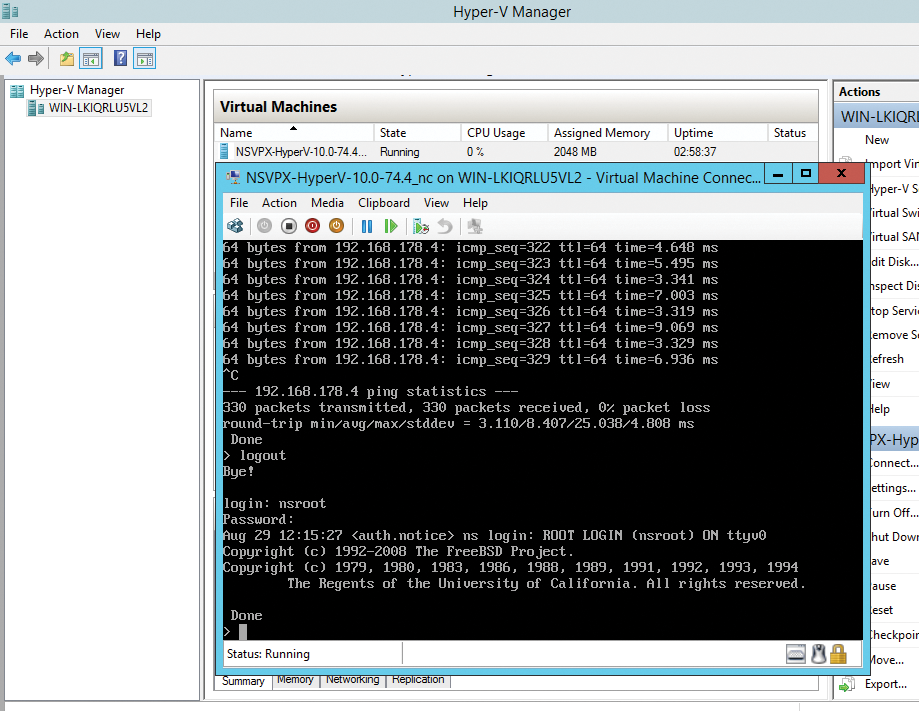Revert the VM with the blue revert arrow icon

(x=446, y=226)
